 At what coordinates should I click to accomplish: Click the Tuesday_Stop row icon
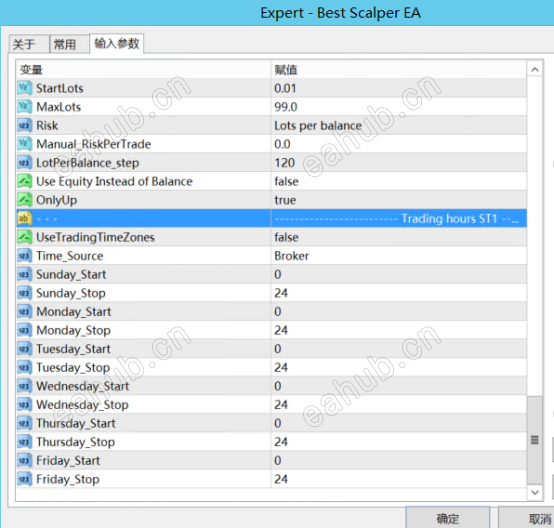point(24,367)
